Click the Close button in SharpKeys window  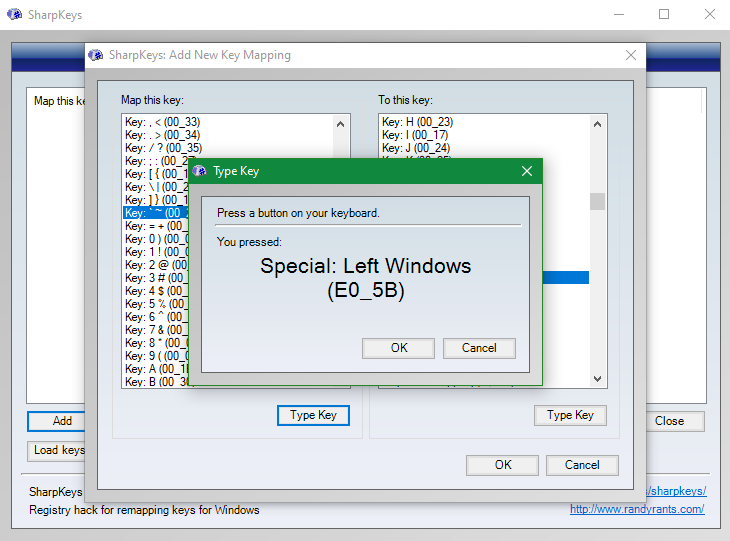pyautogui.click(x=675, y=421)
